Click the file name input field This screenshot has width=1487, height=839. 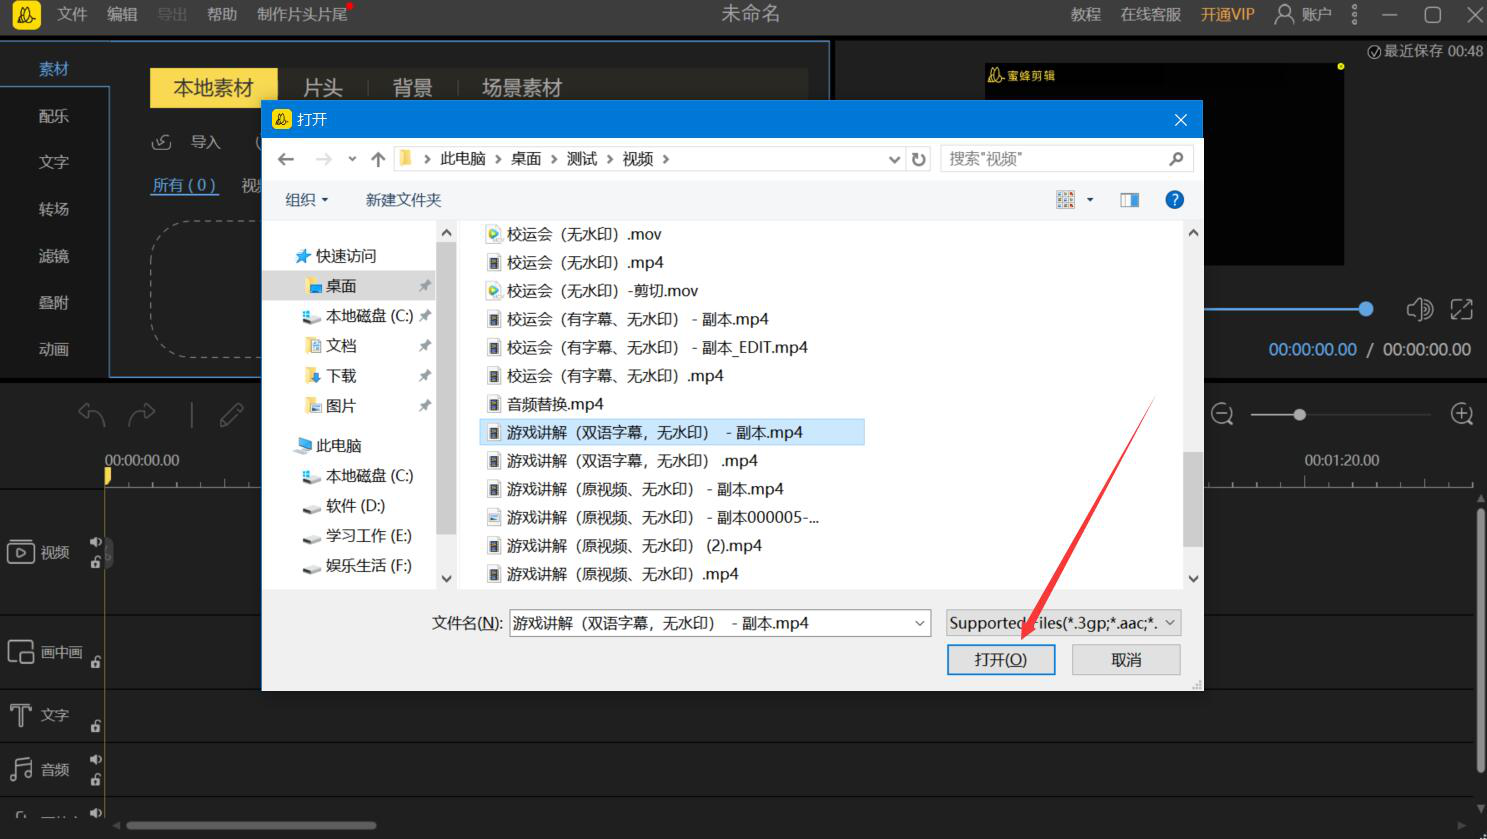(720, 623)
